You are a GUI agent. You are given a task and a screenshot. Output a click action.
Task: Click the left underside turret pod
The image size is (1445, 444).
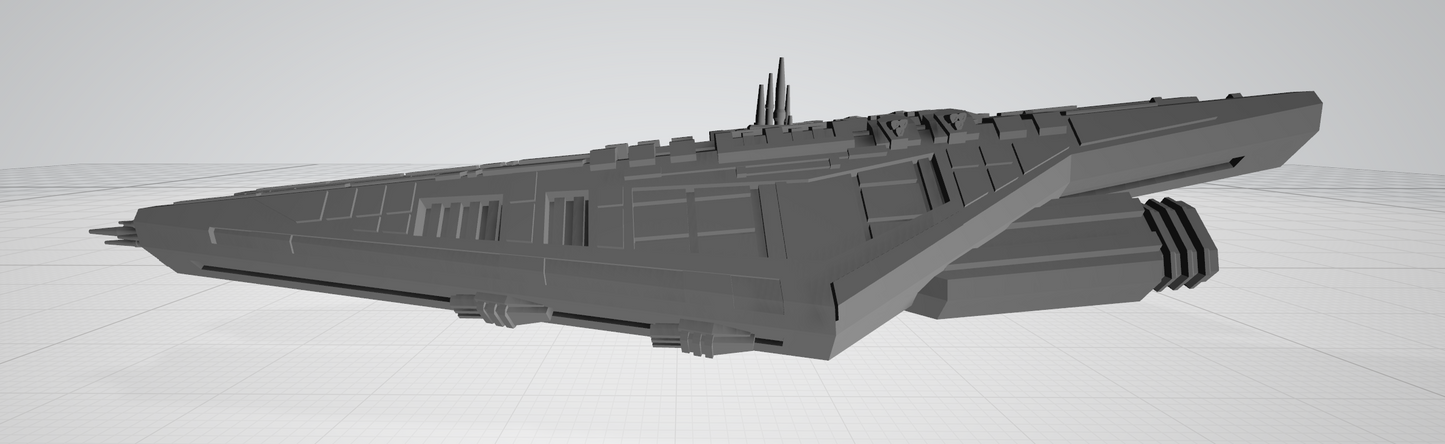tap(495, 310)
